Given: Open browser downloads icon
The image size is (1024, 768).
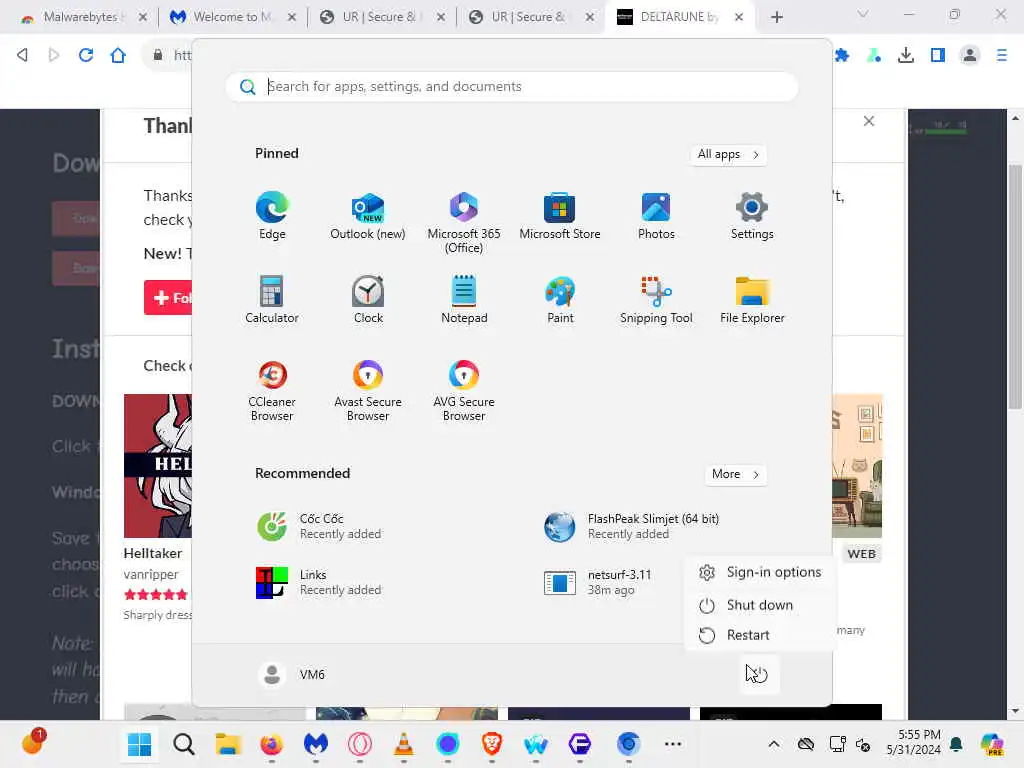Looking at the screenshot, I should 906,56.
